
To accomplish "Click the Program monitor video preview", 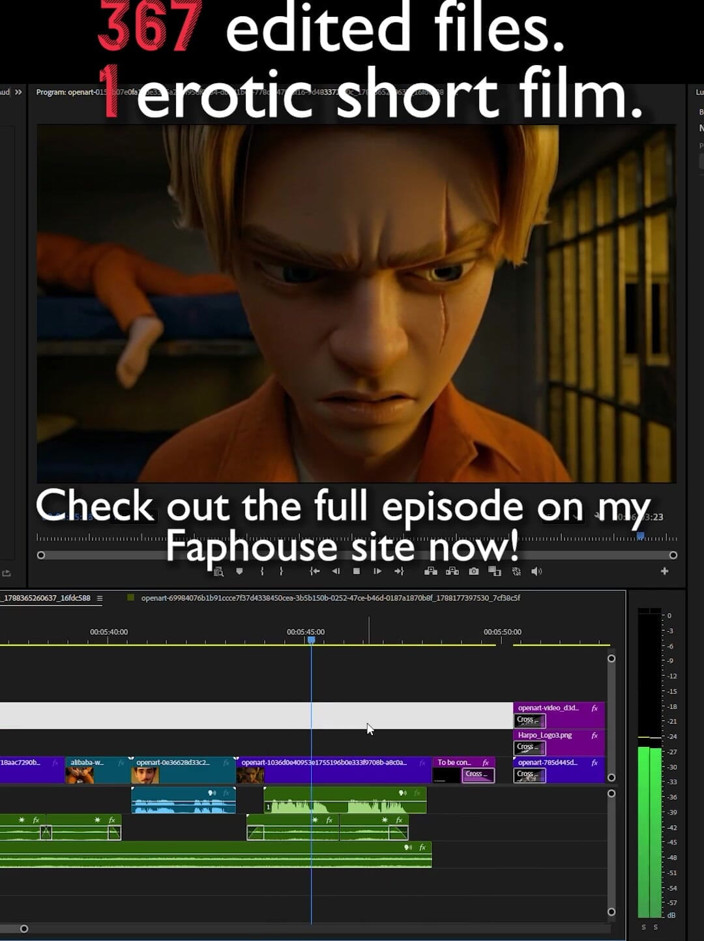I will [356, 303].
